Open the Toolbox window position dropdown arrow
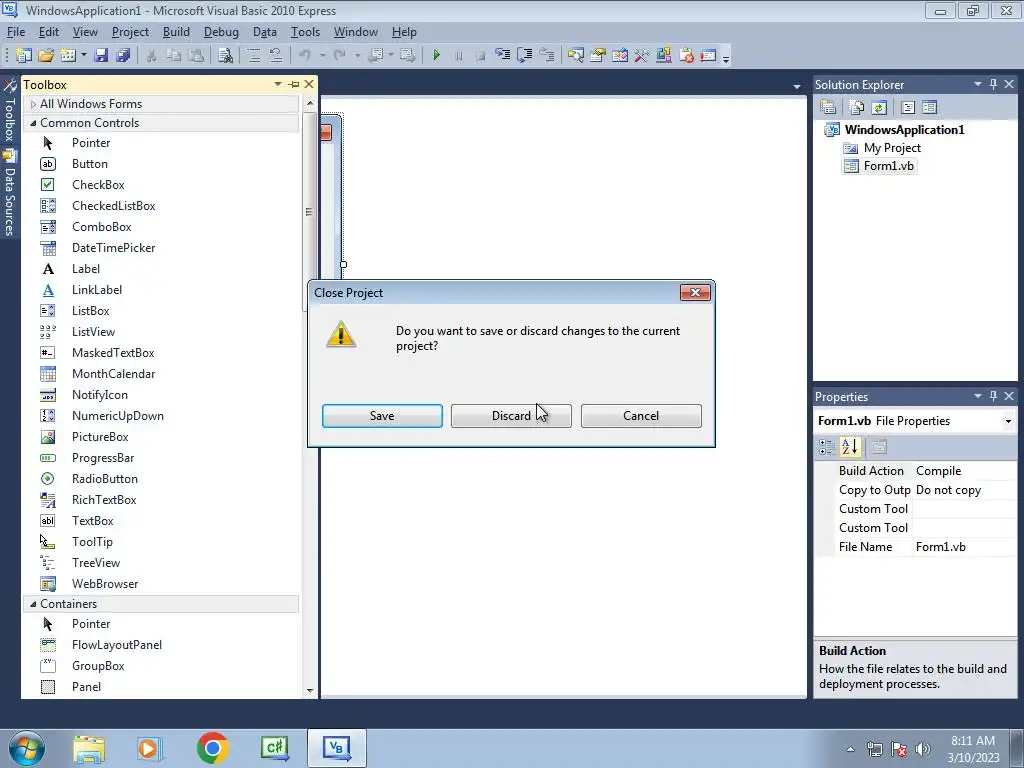1024x768 pixels. pyautogui.click(x=278, y=84)
